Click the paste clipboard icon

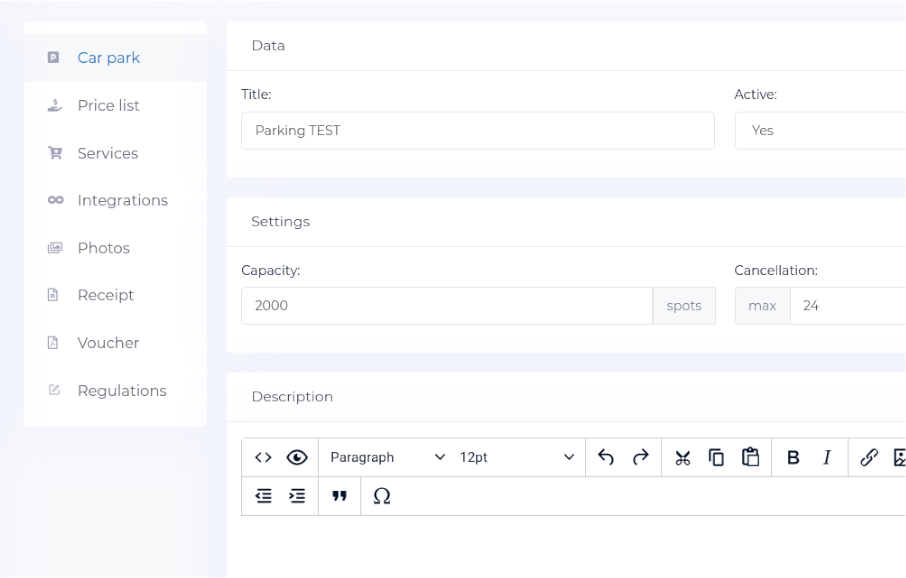click(750, 458)
